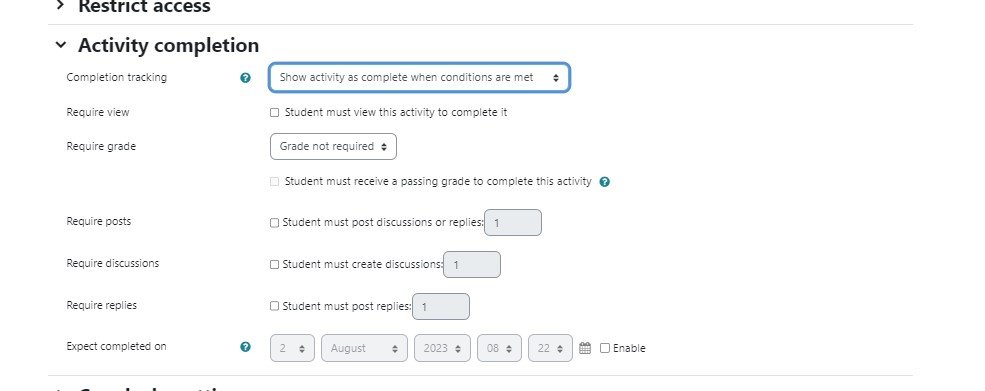The image size is (985, 391).
Task: Open the hour dropdown showing 08
Action: [x=499, y=348]
